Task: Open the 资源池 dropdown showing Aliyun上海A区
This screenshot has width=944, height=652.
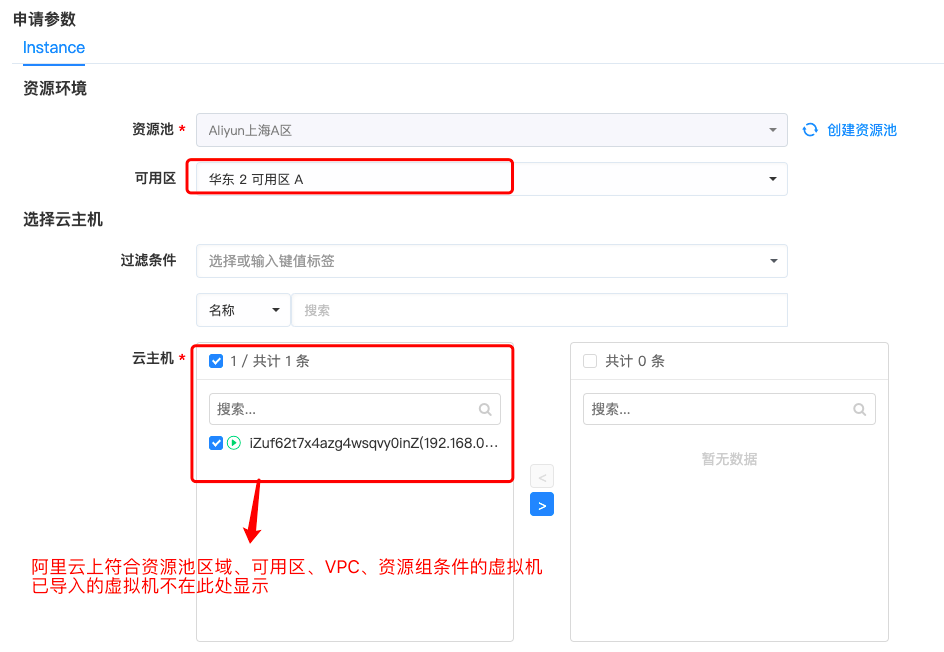Action: coord(491,129)
